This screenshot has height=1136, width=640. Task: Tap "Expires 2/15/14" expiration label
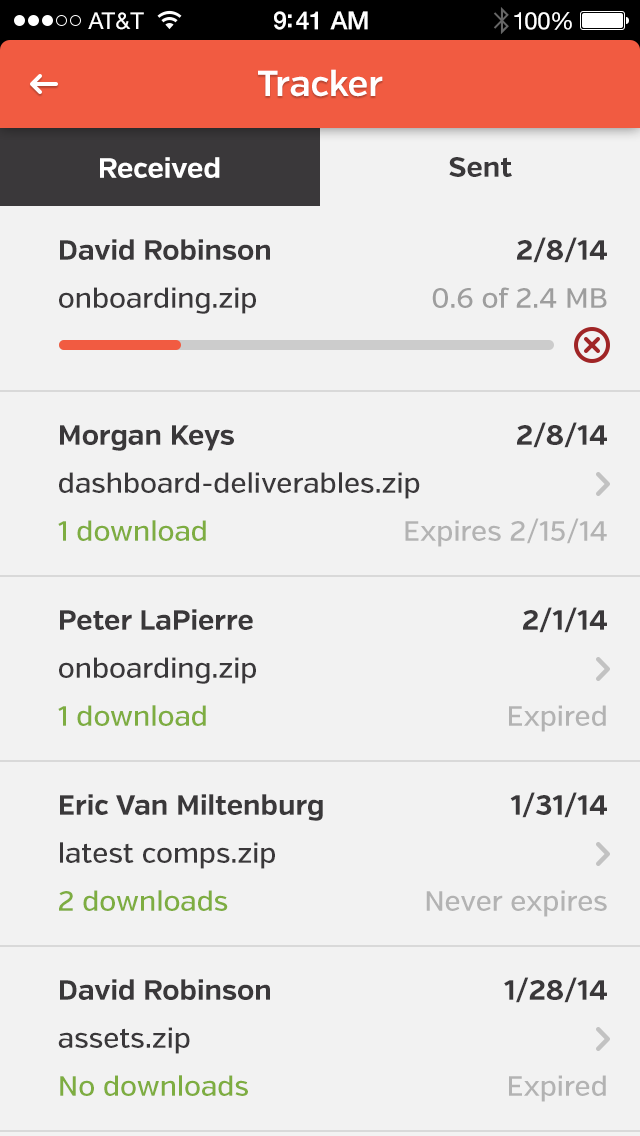[x=505, y=531]
